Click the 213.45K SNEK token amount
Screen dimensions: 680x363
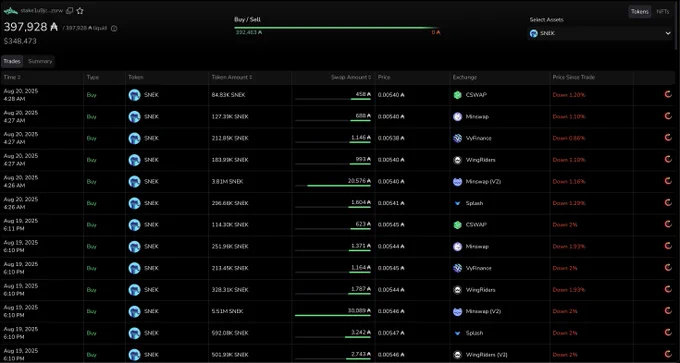coord(230,268)
